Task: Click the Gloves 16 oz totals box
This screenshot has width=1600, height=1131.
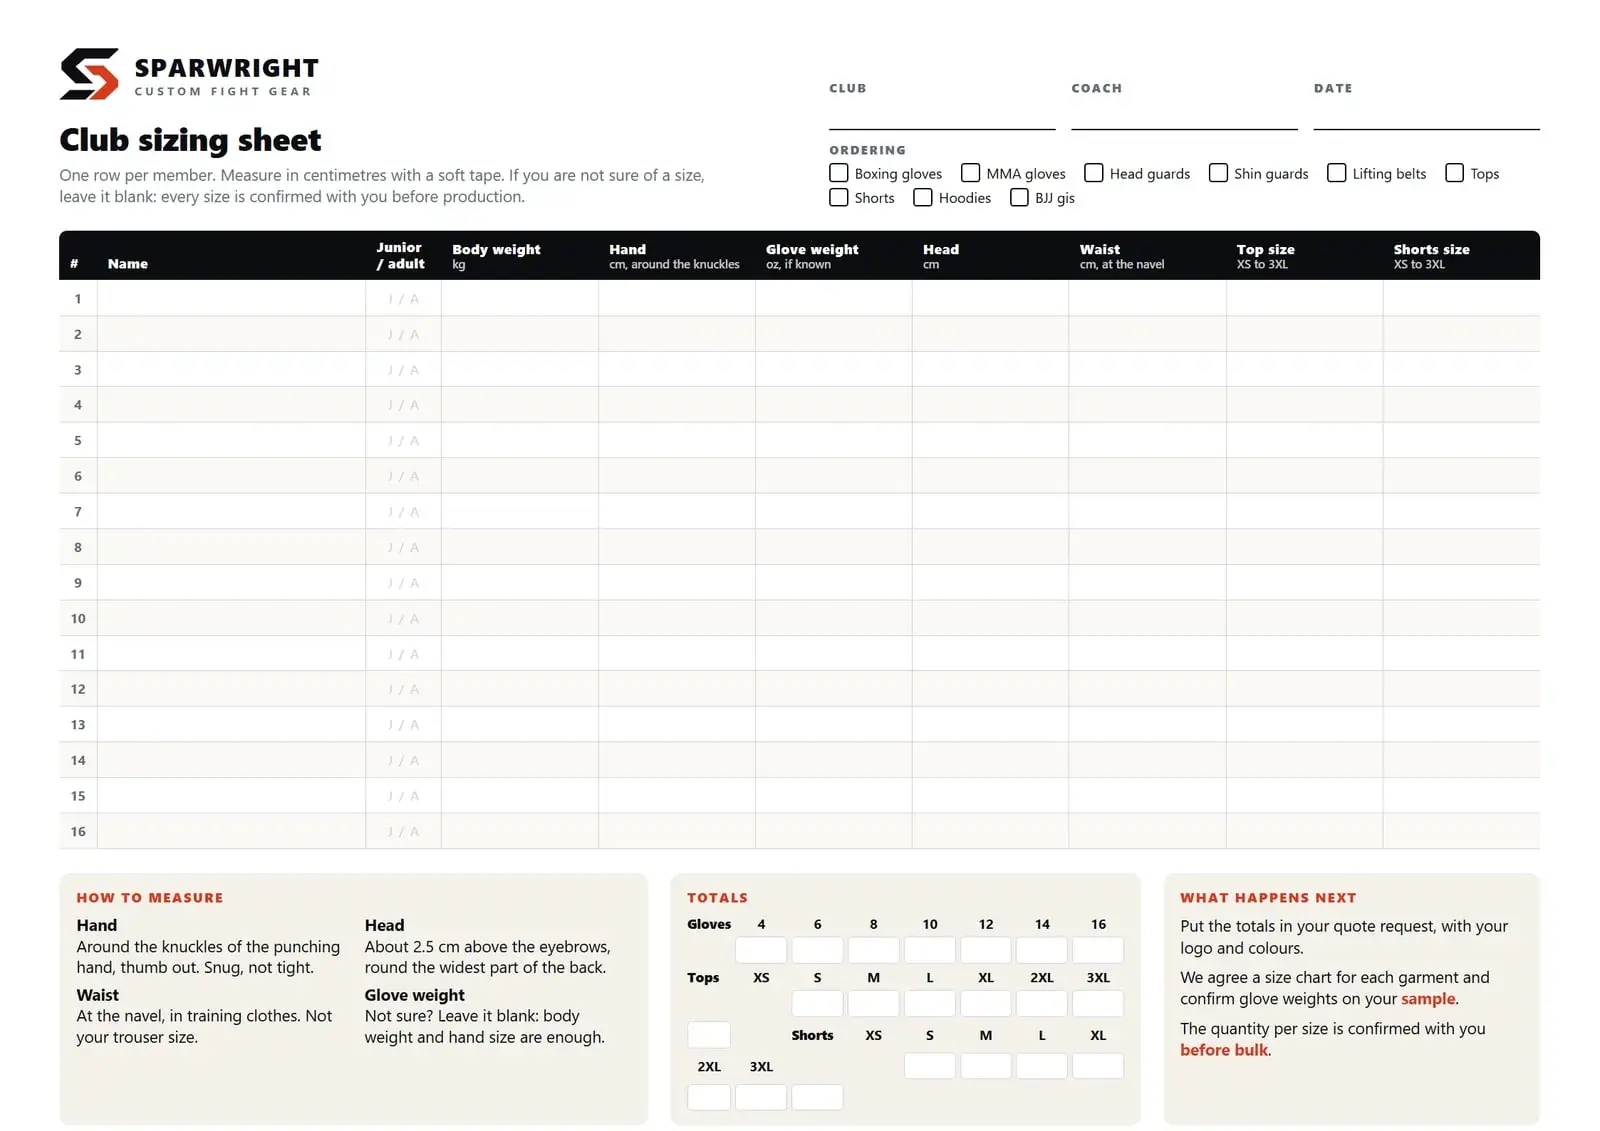Action: (x=1098, y=950)
